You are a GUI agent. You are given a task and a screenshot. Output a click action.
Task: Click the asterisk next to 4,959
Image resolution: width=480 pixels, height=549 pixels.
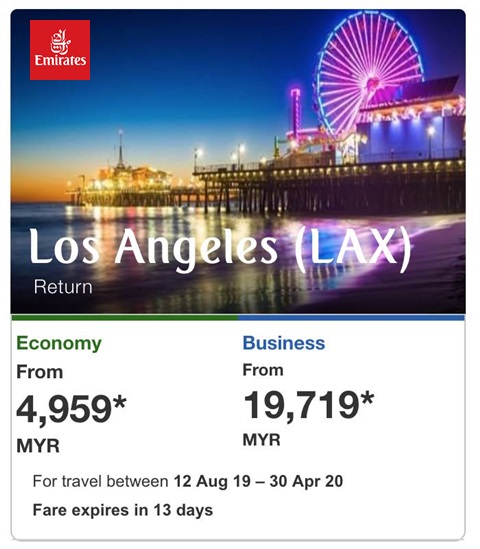point(119,402)
